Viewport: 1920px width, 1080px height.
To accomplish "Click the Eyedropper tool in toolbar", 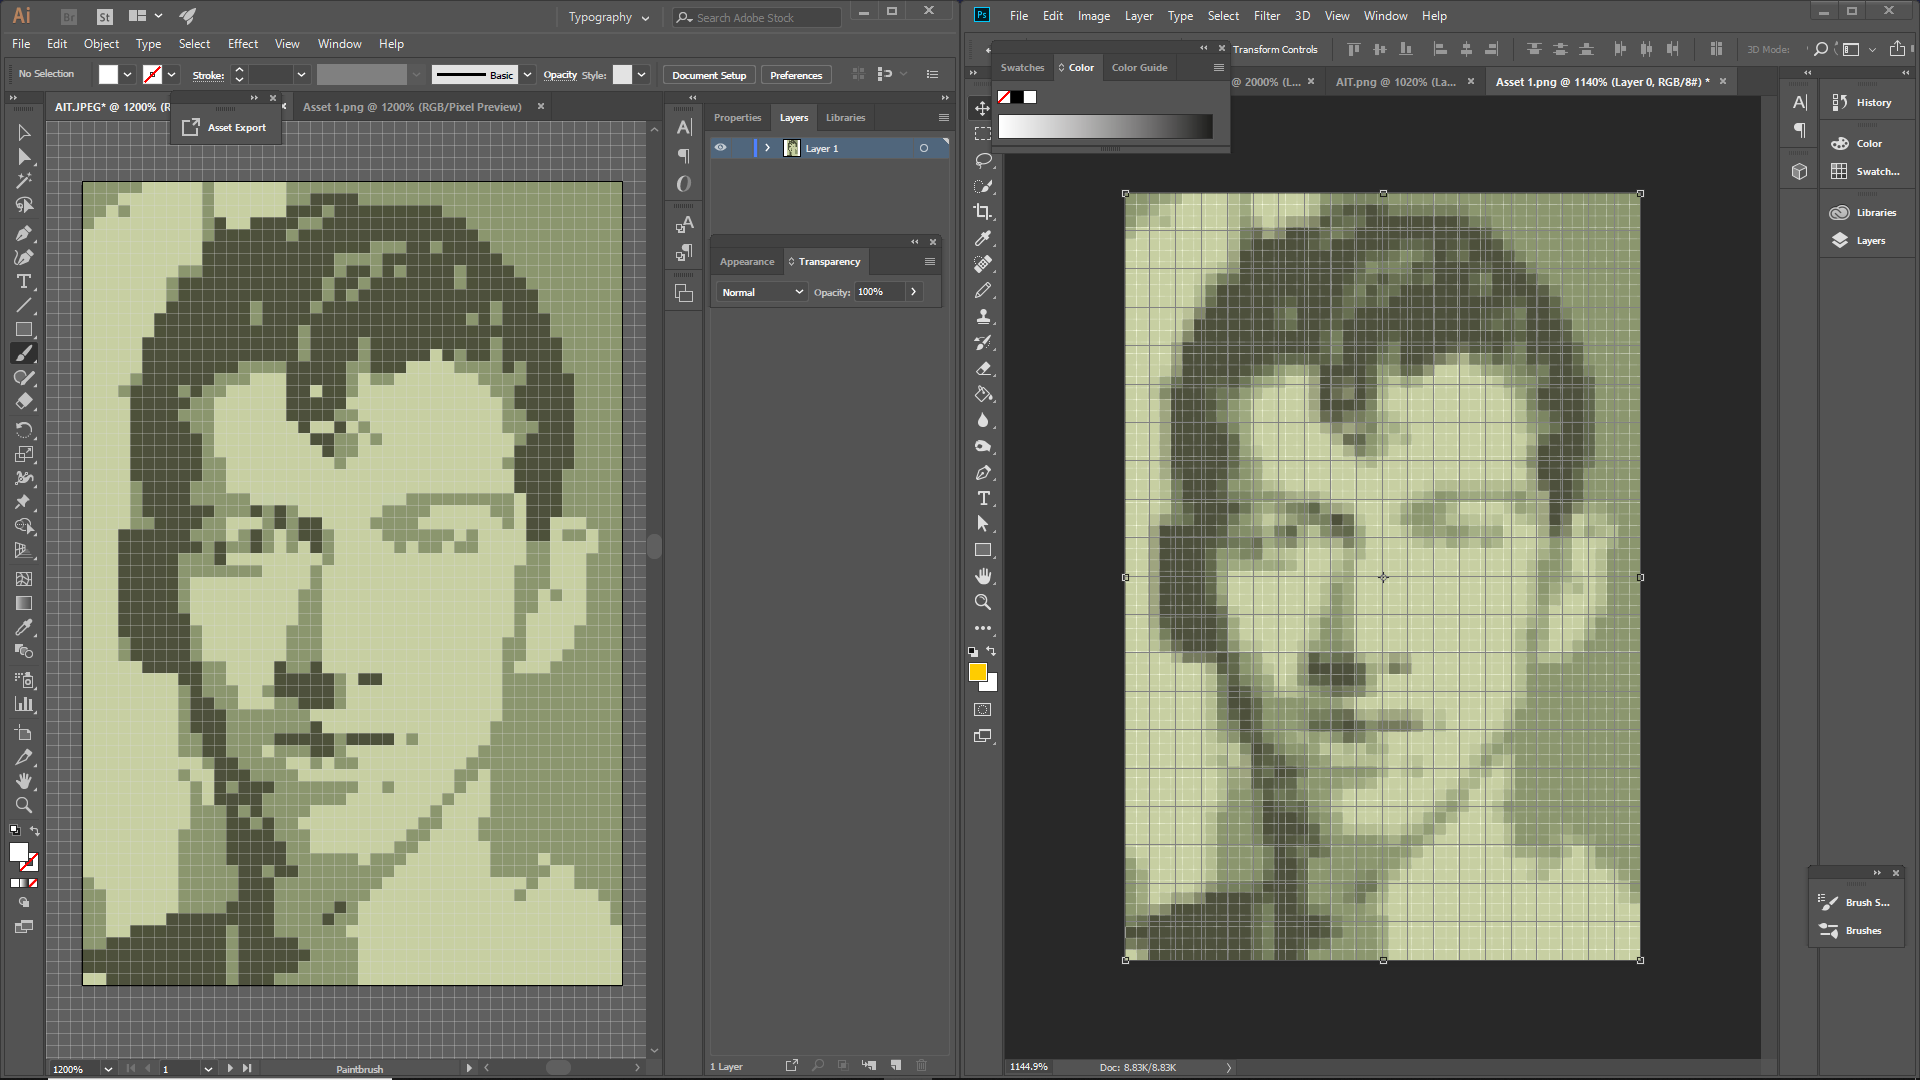I will 24,626.
